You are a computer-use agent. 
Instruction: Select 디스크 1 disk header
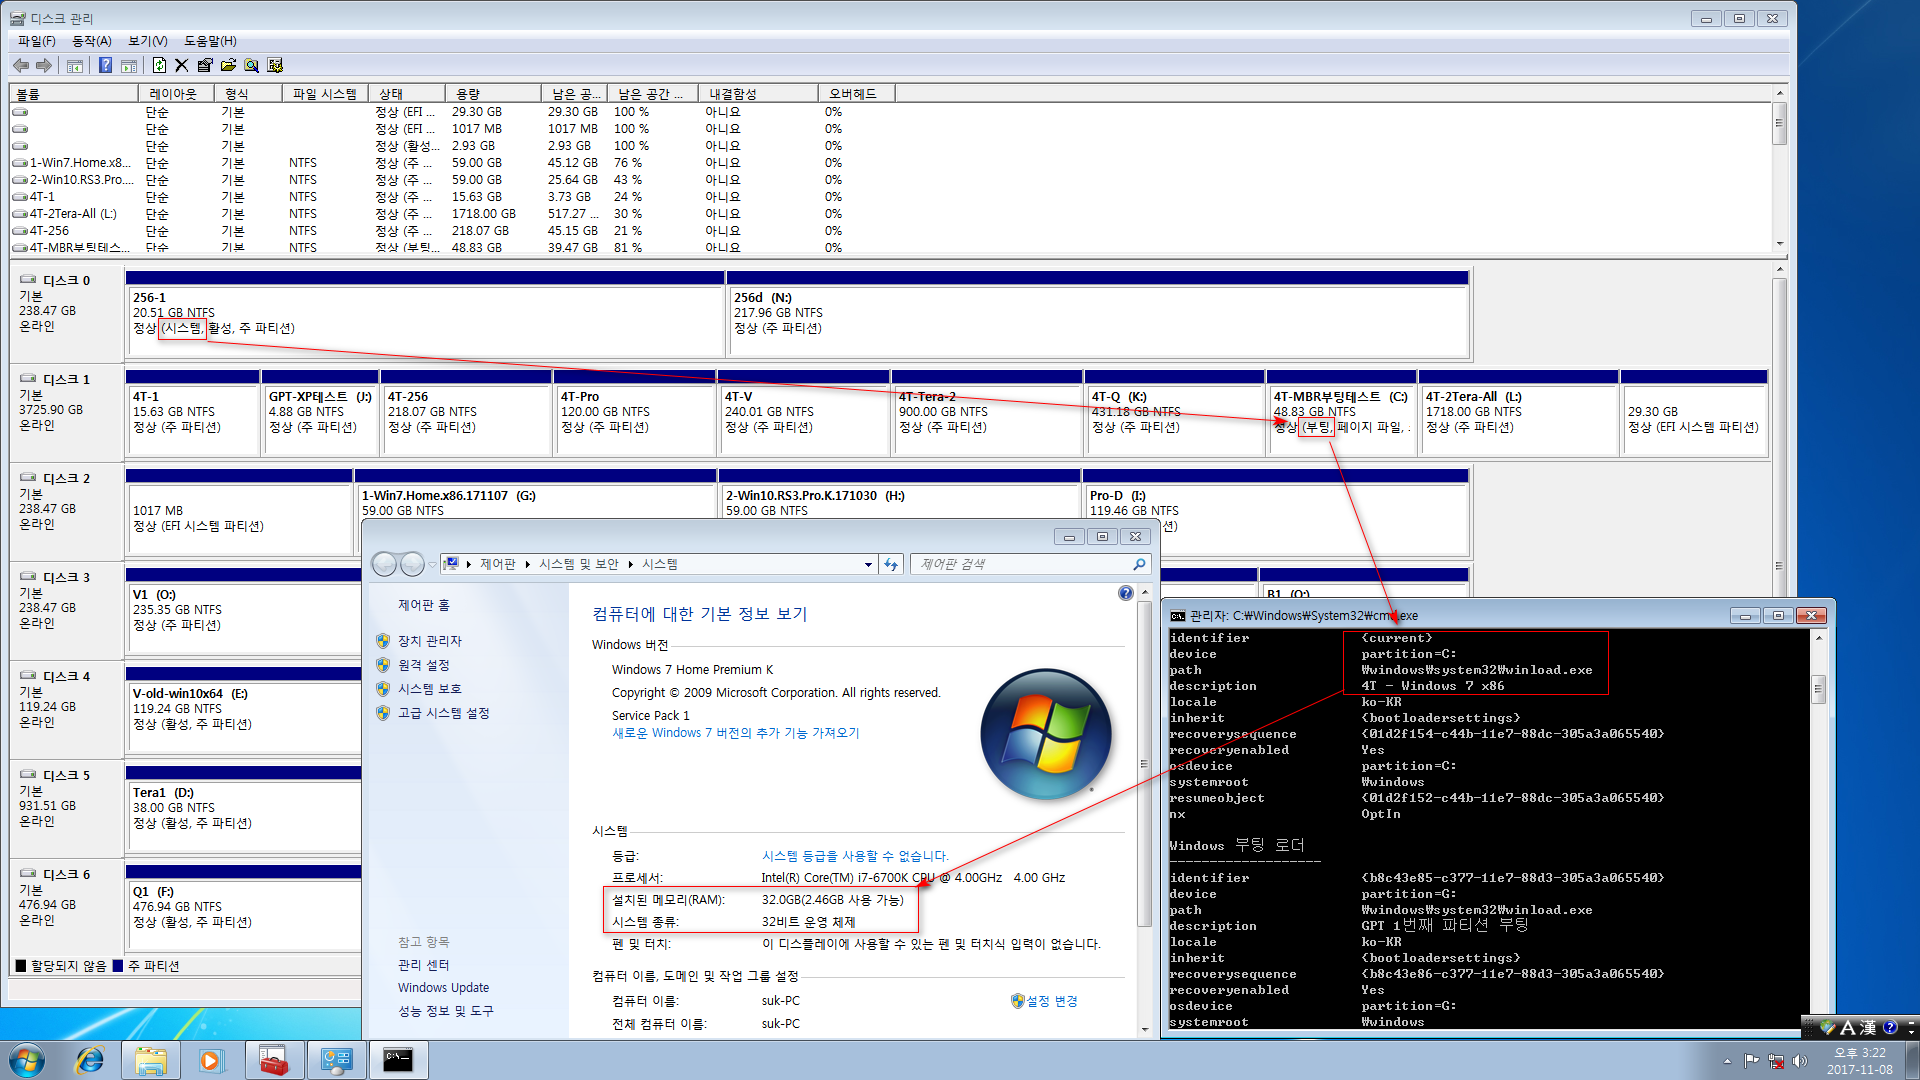point(66,413)
